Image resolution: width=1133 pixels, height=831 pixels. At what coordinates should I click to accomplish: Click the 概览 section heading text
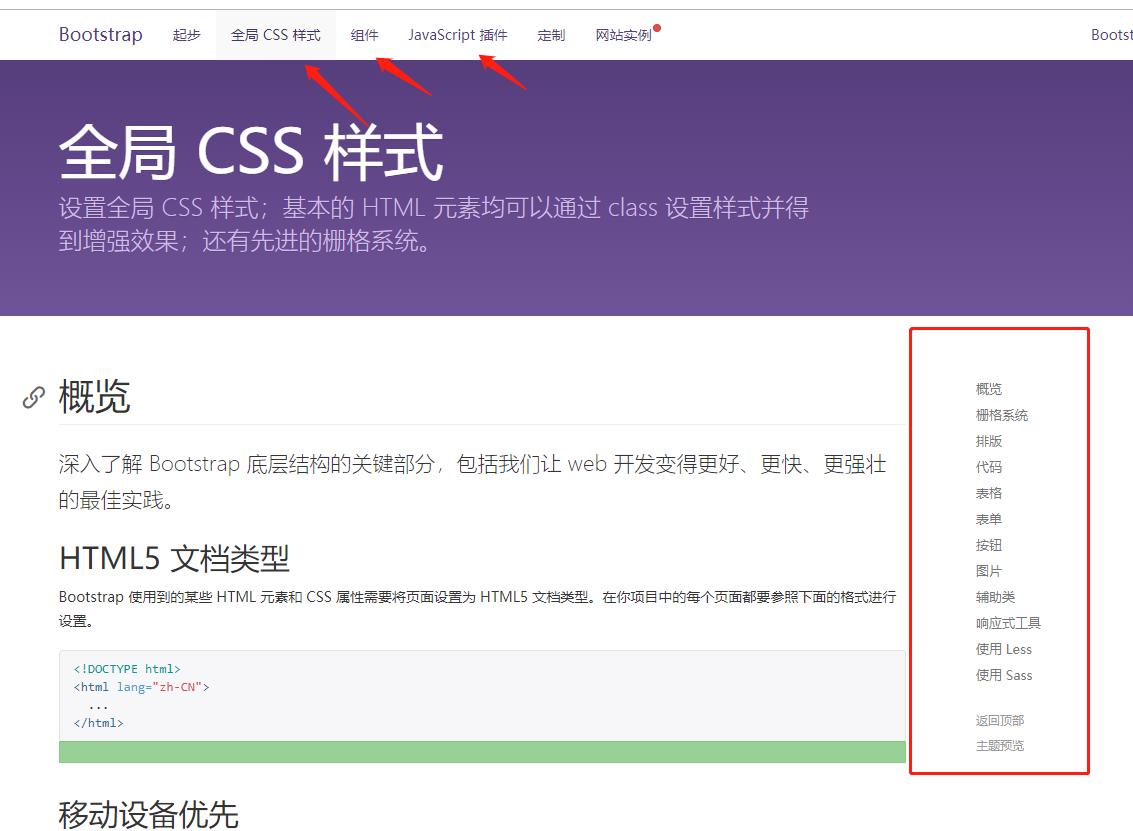coord(95,397)
